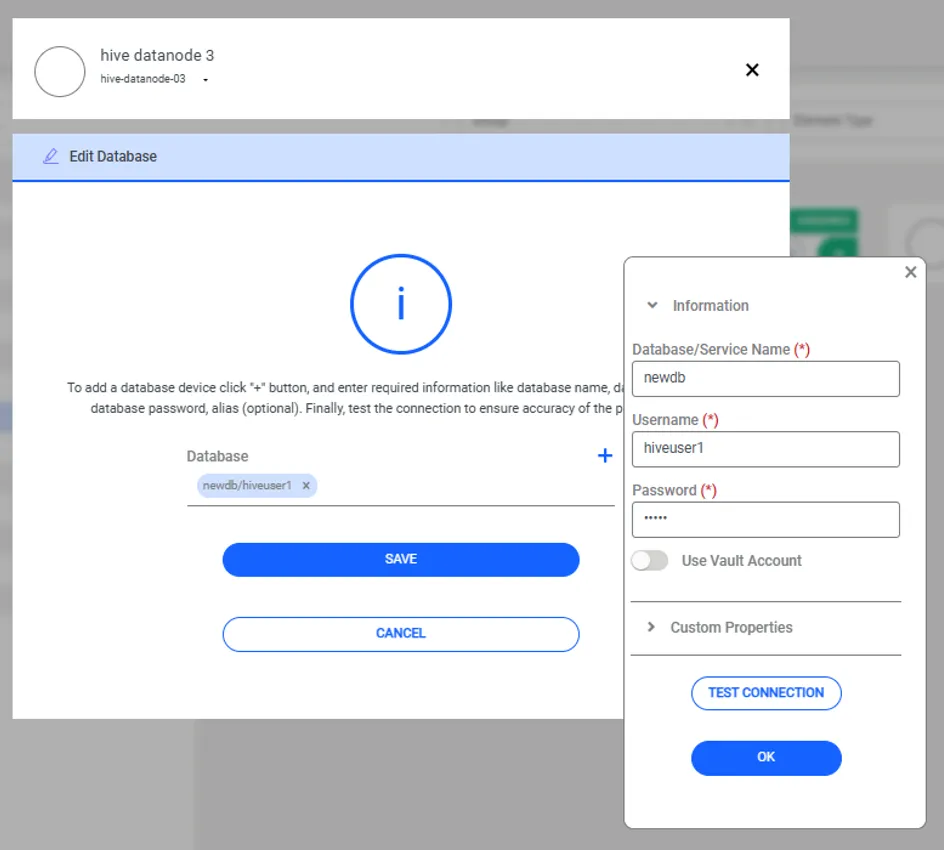This screenshot has width=944, height=850.
Task: Close the hive datanode 3 dialog
Action: [x=752, y=70]
